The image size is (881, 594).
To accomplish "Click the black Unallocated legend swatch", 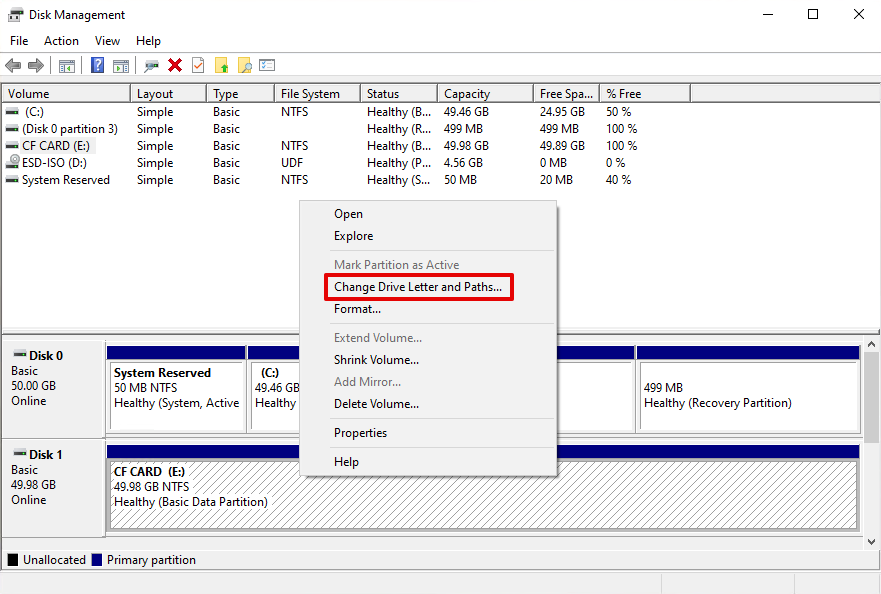I will [12, 560].
